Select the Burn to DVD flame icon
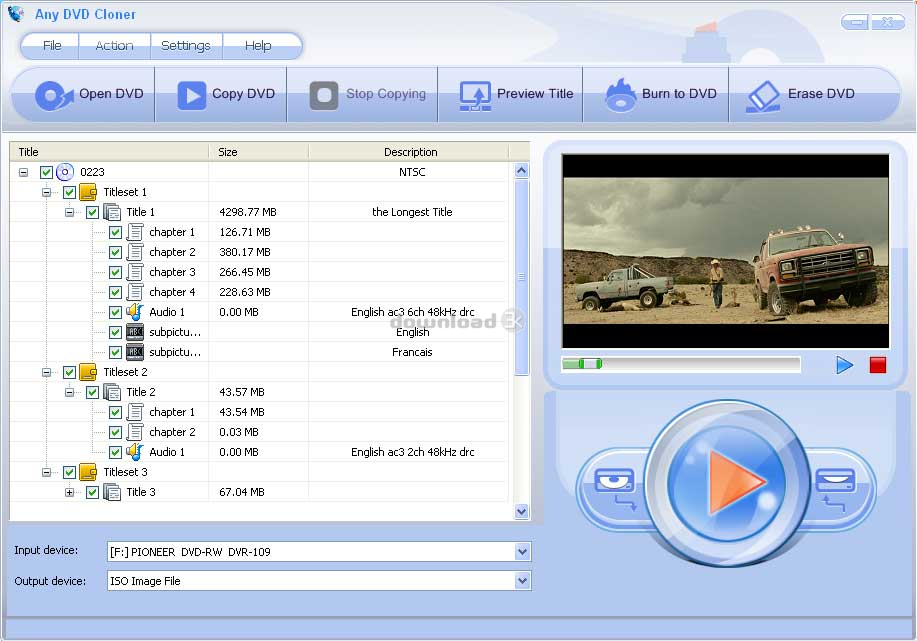 [x=620, y=95]
